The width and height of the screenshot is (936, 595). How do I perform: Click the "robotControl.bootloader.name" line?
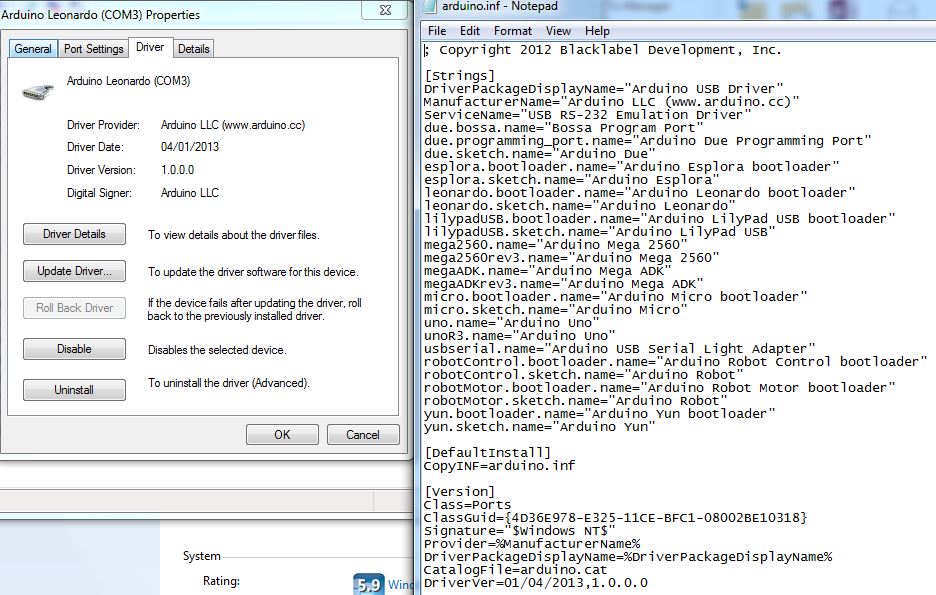[x=675, y=362]
